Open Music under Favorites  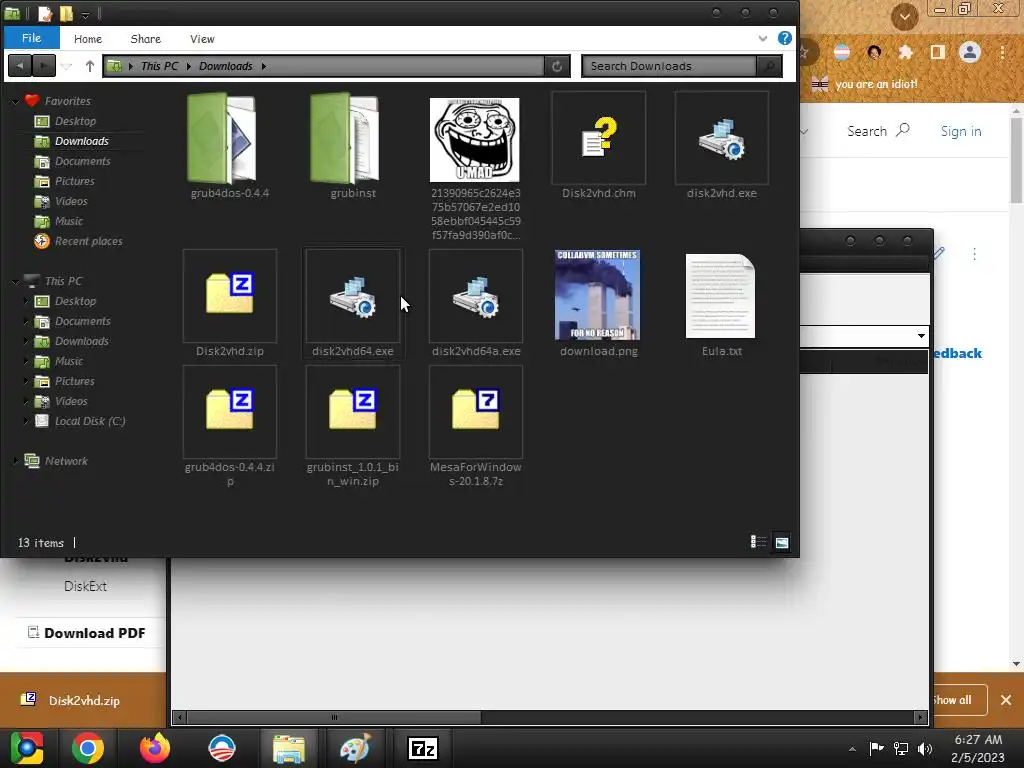coord(69,221)
